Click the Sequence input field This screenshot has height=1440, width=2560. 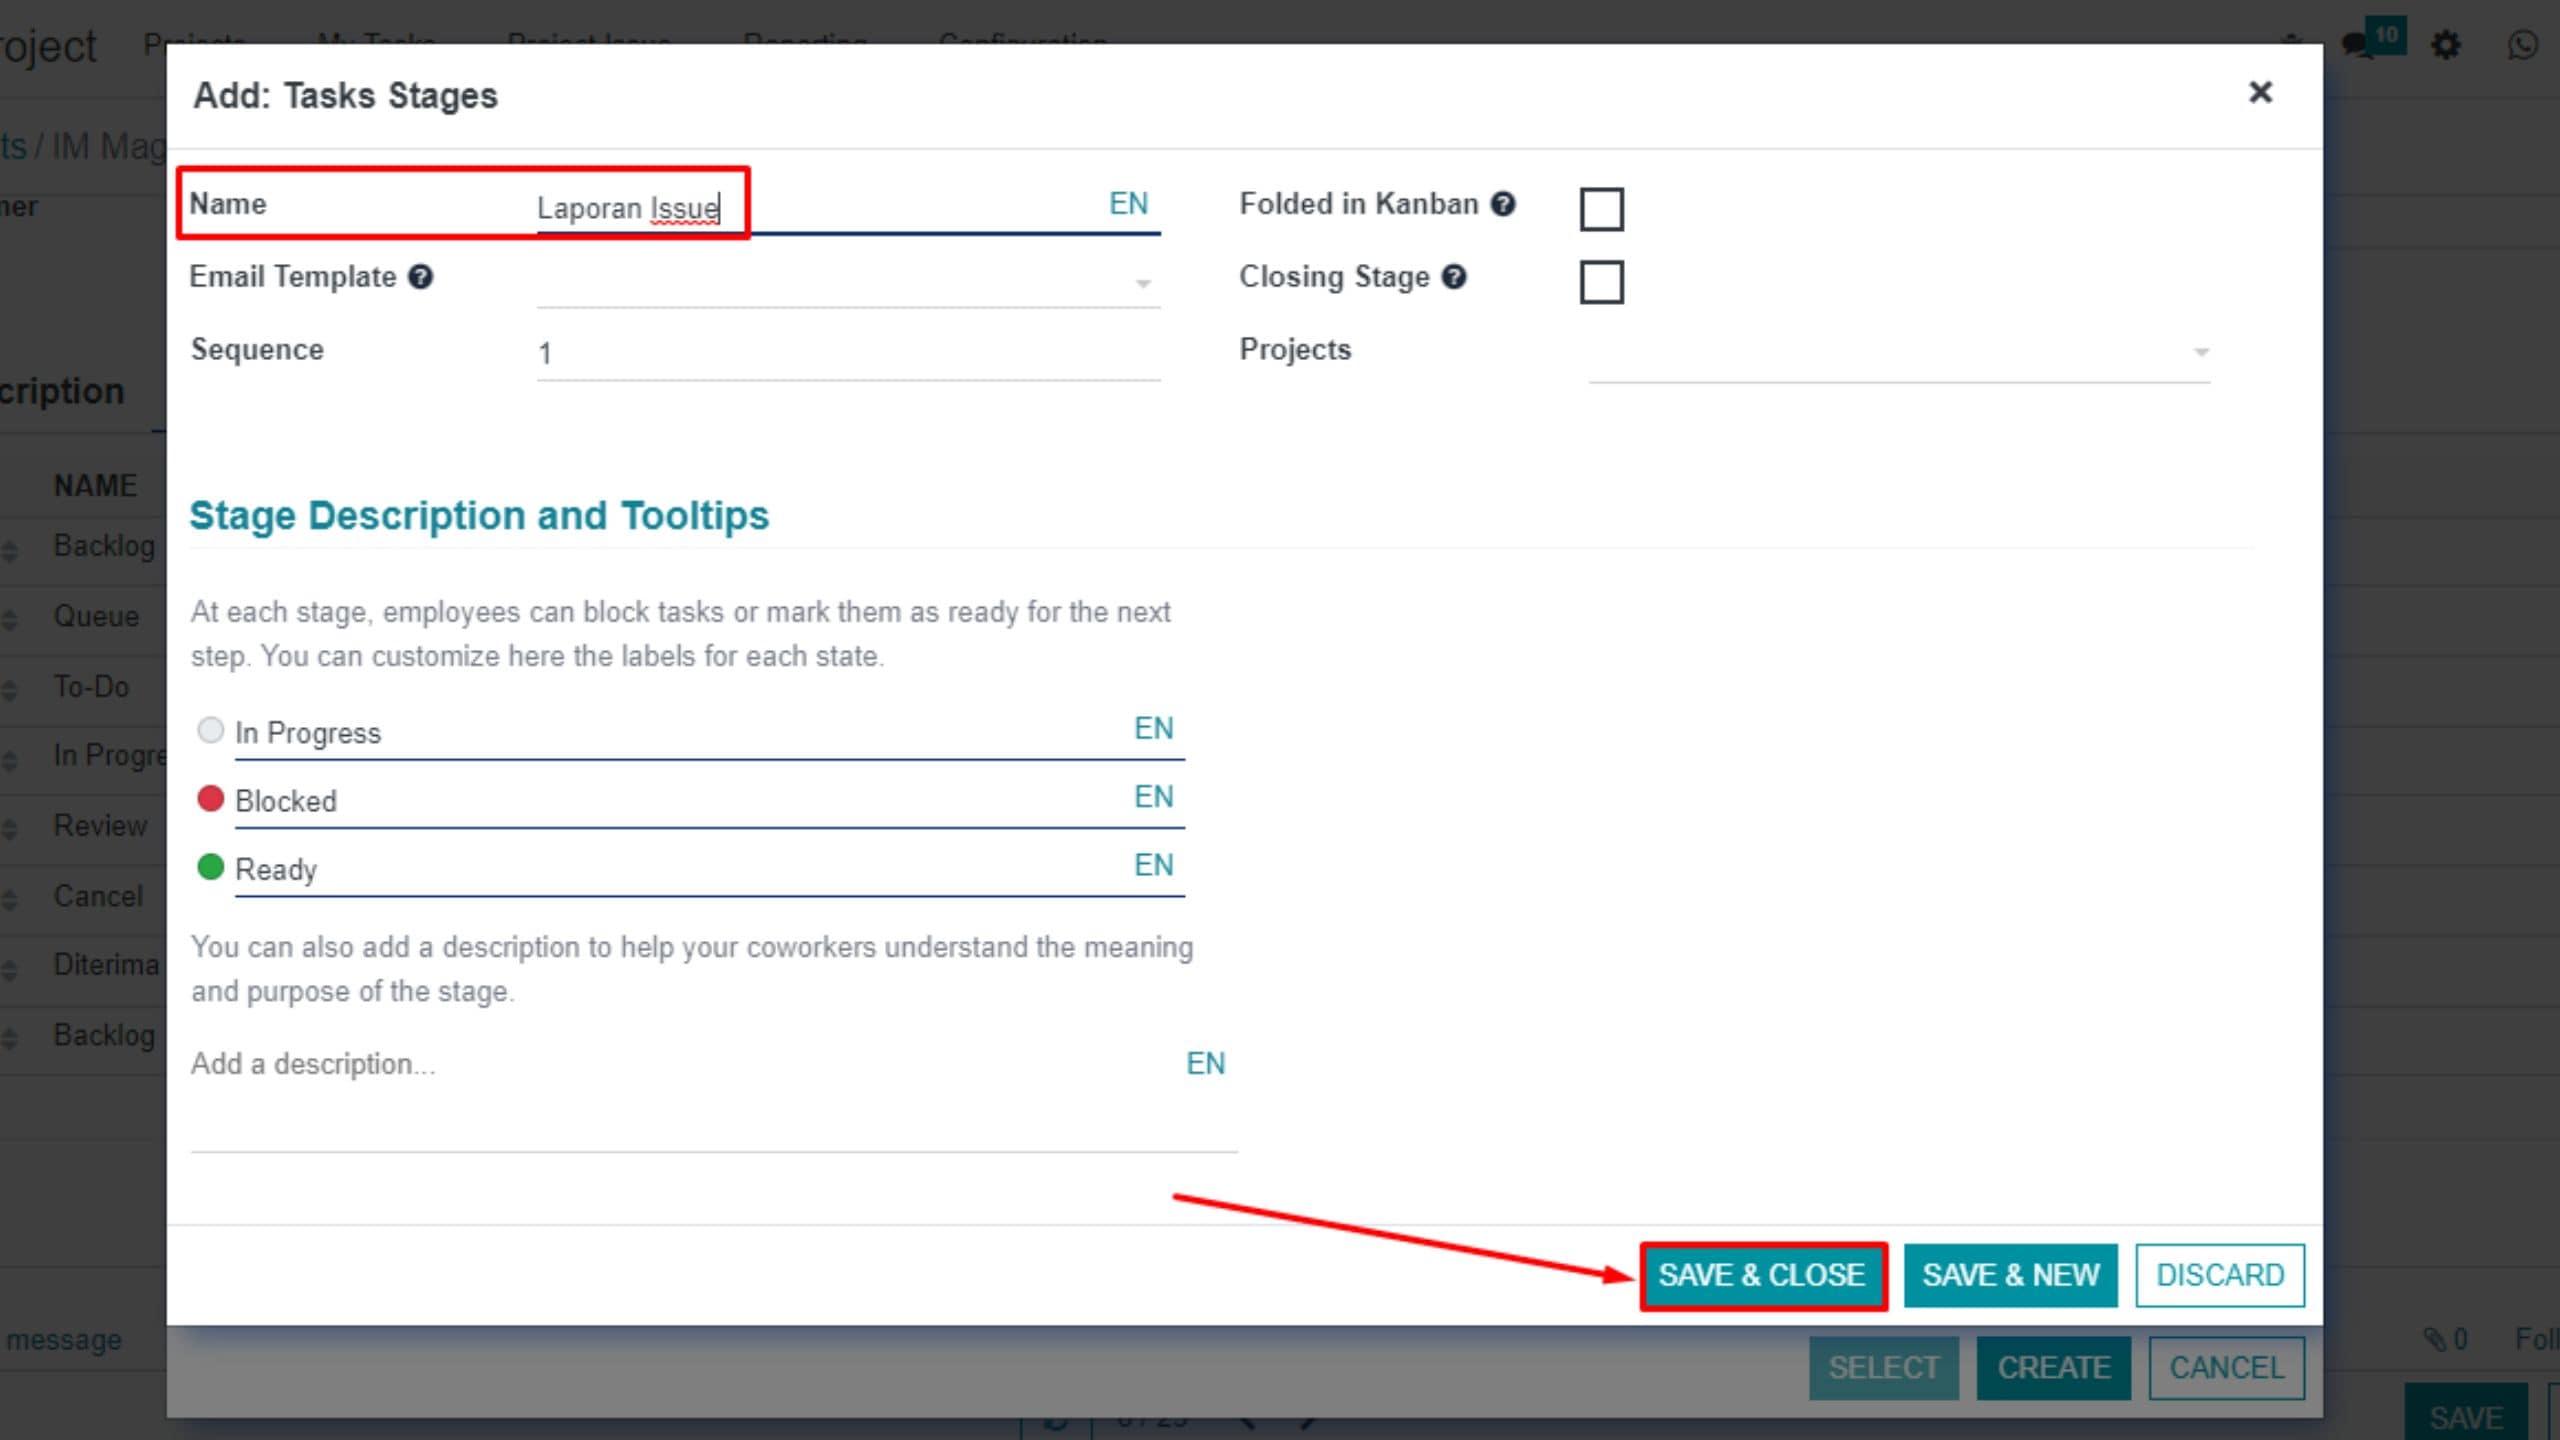tap(846, 353)
